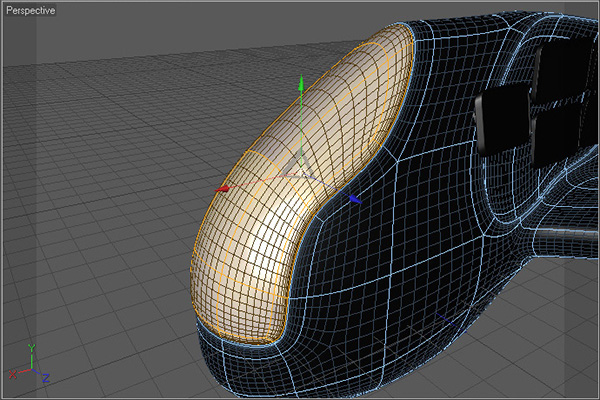Select the blue Z-axis arrow handle
The image size is (600, 400).
[x=354, y=200]
